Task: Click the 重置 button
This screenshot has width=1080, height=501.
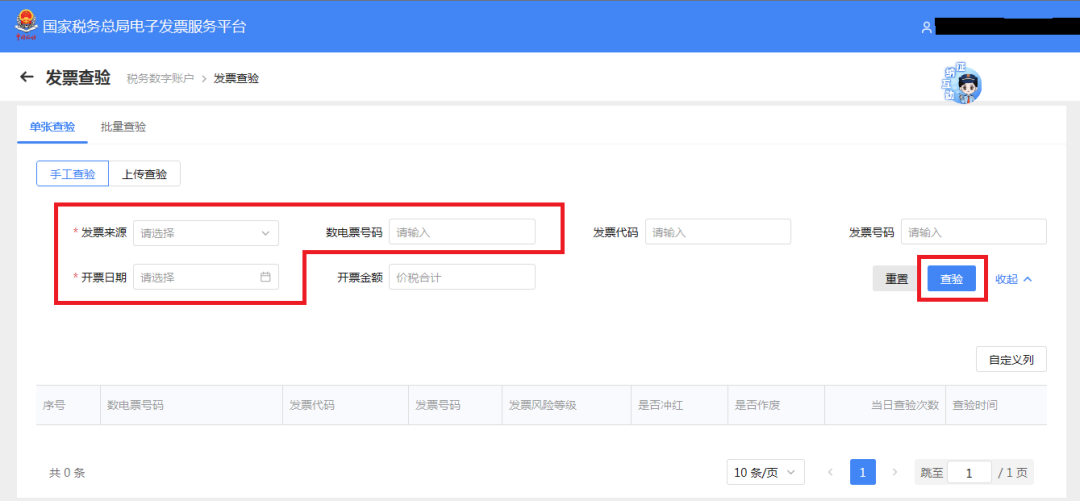Action: coord(896,278)
